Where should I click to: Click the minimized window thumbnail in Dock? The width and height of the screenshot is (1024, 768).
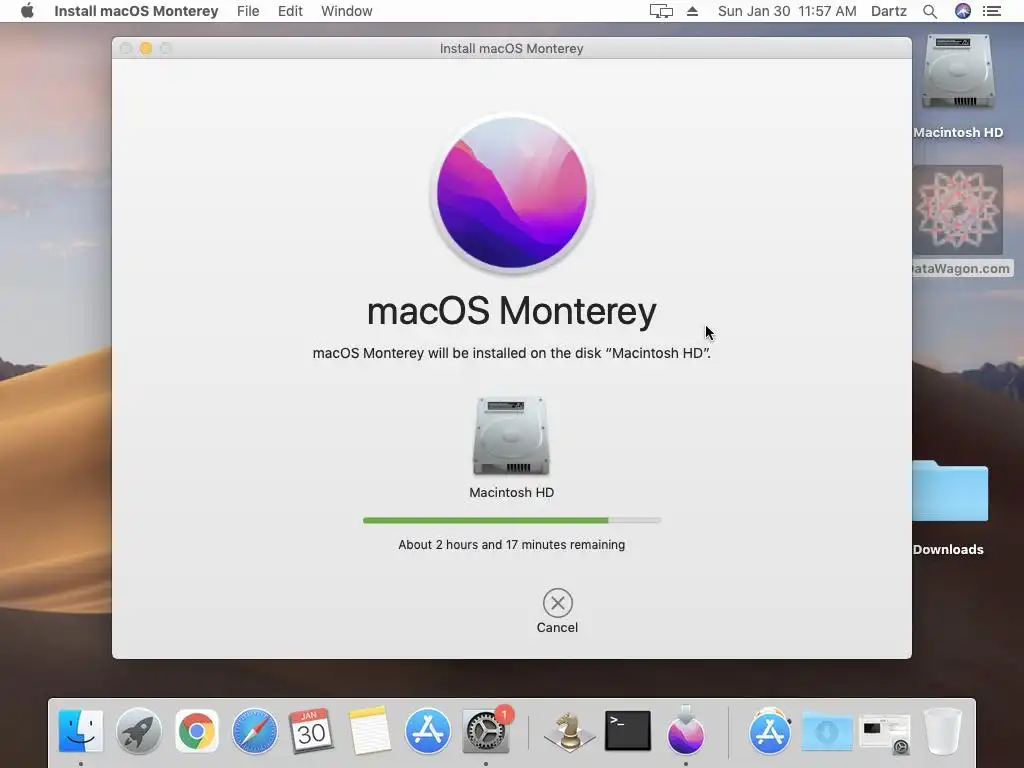click(885, 733)
